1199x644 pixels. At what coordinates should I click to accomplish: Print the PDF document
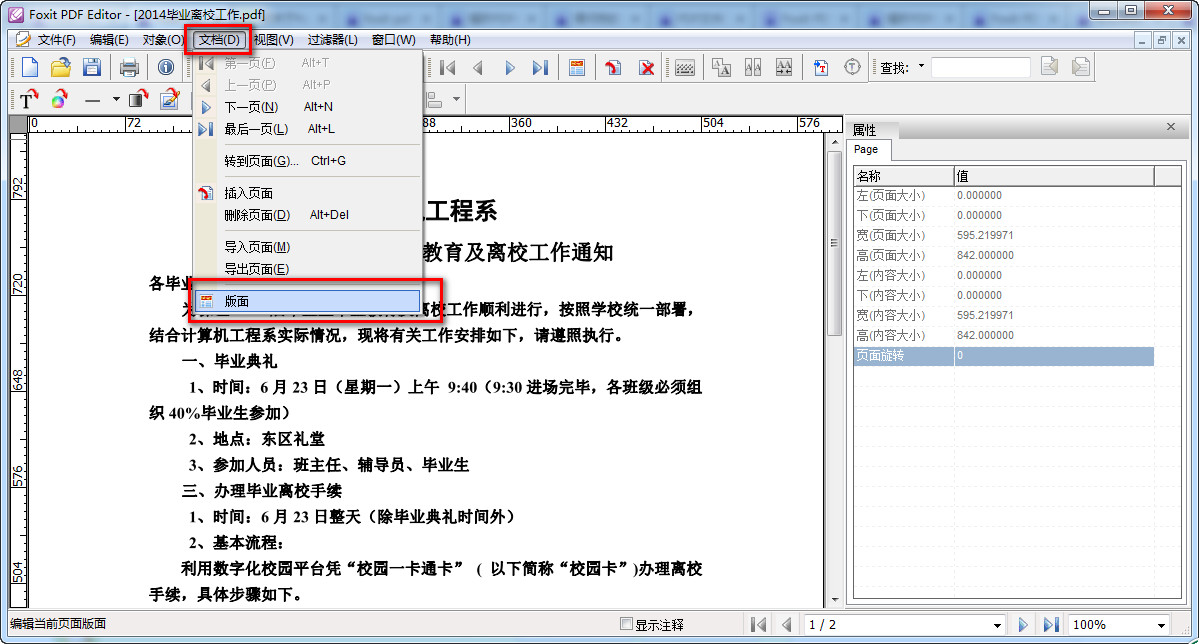128,67
